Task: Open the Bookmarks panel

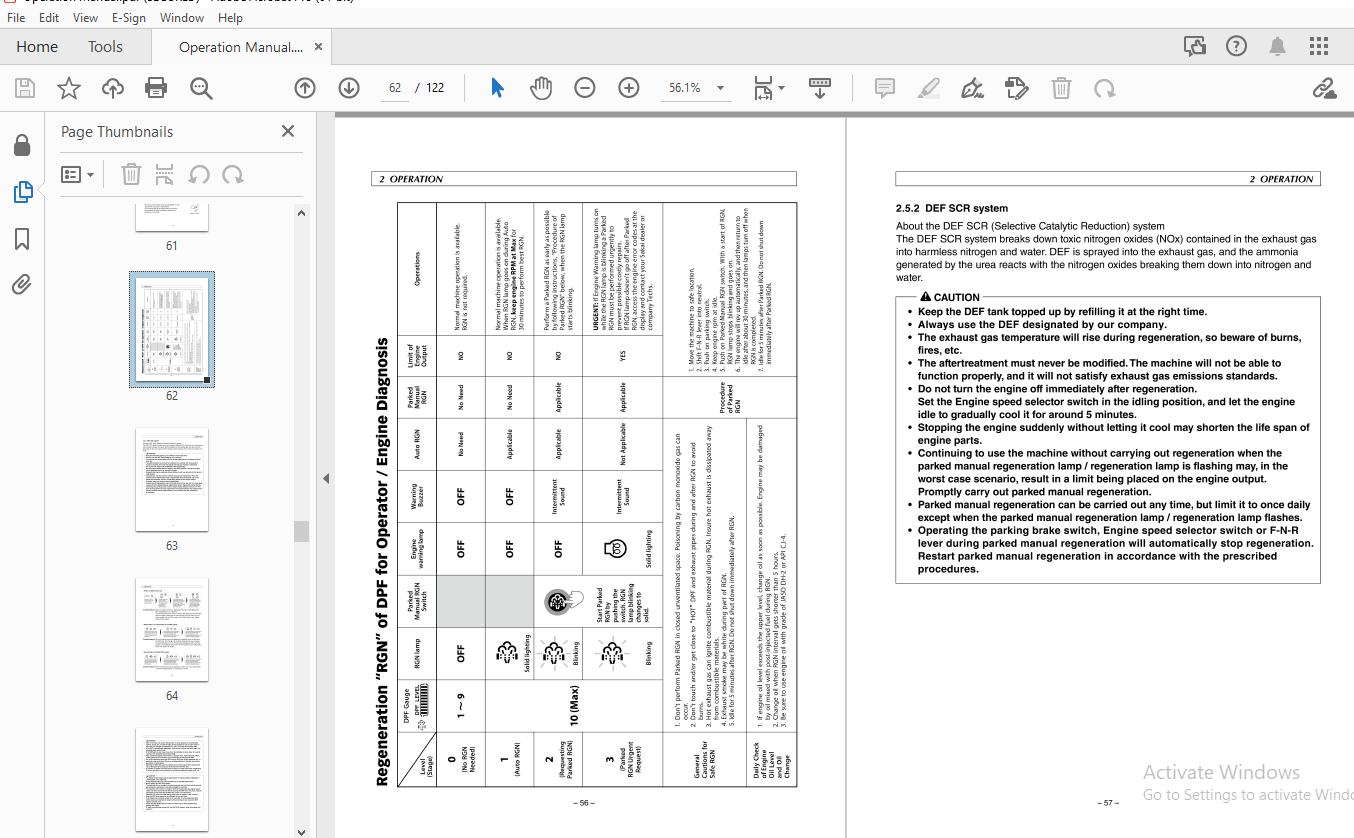Action: (22, 239)
